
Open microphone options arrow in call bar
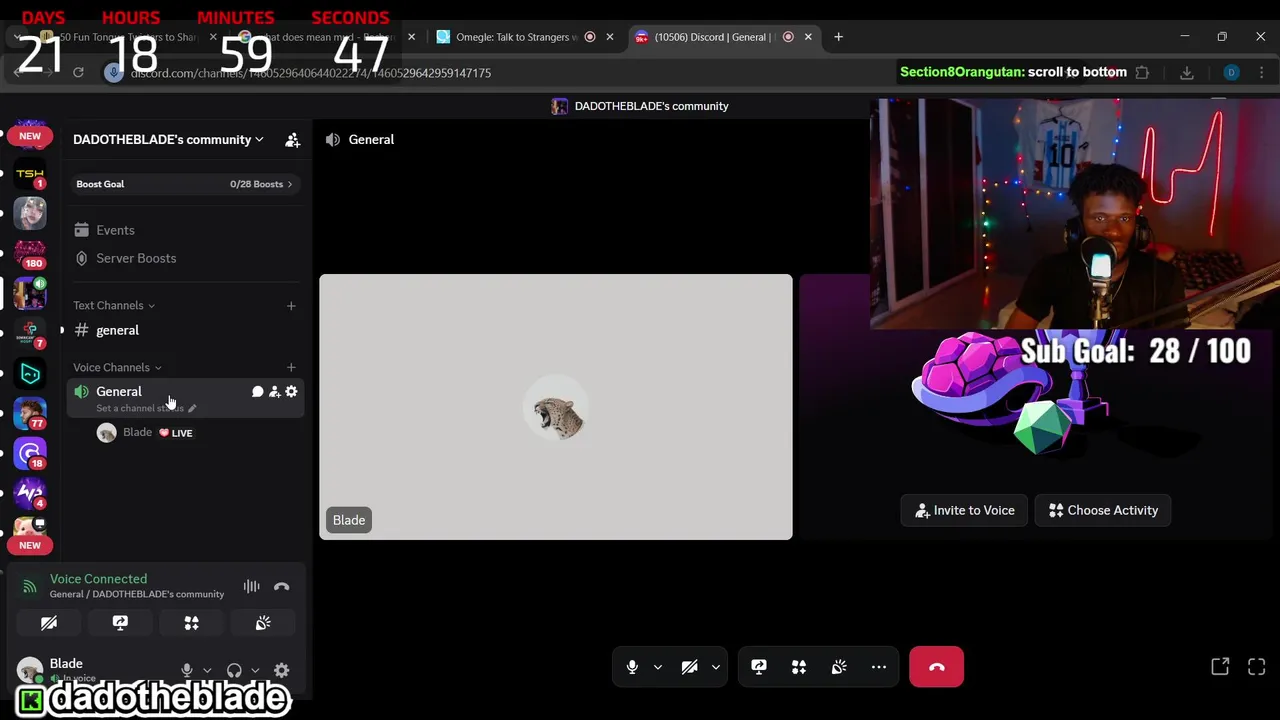pyautogui.click(x=657, y=667)
